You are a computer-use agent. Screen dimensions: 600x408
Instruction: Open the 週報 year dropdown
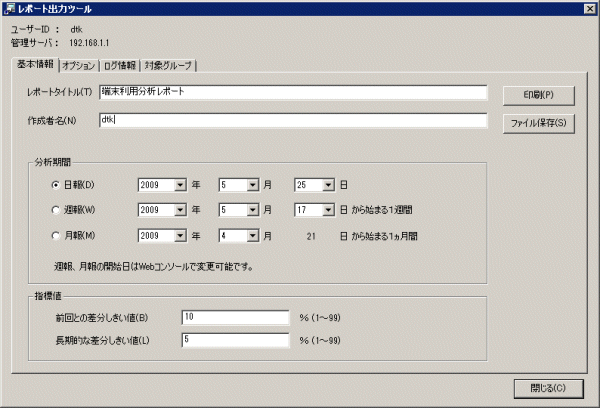point(180,210)
